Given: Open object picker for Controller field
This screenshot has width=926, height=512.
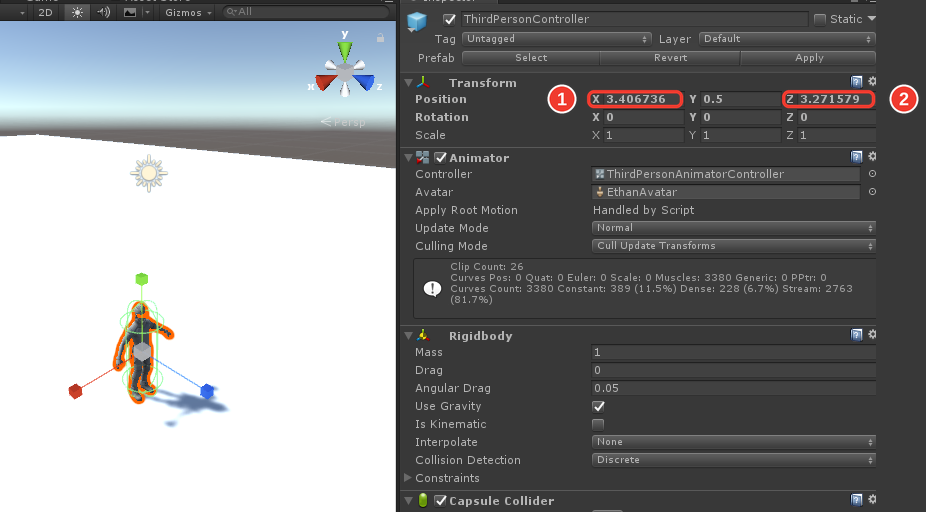Looking at the screenshot, I should click(x=872, y=174).
